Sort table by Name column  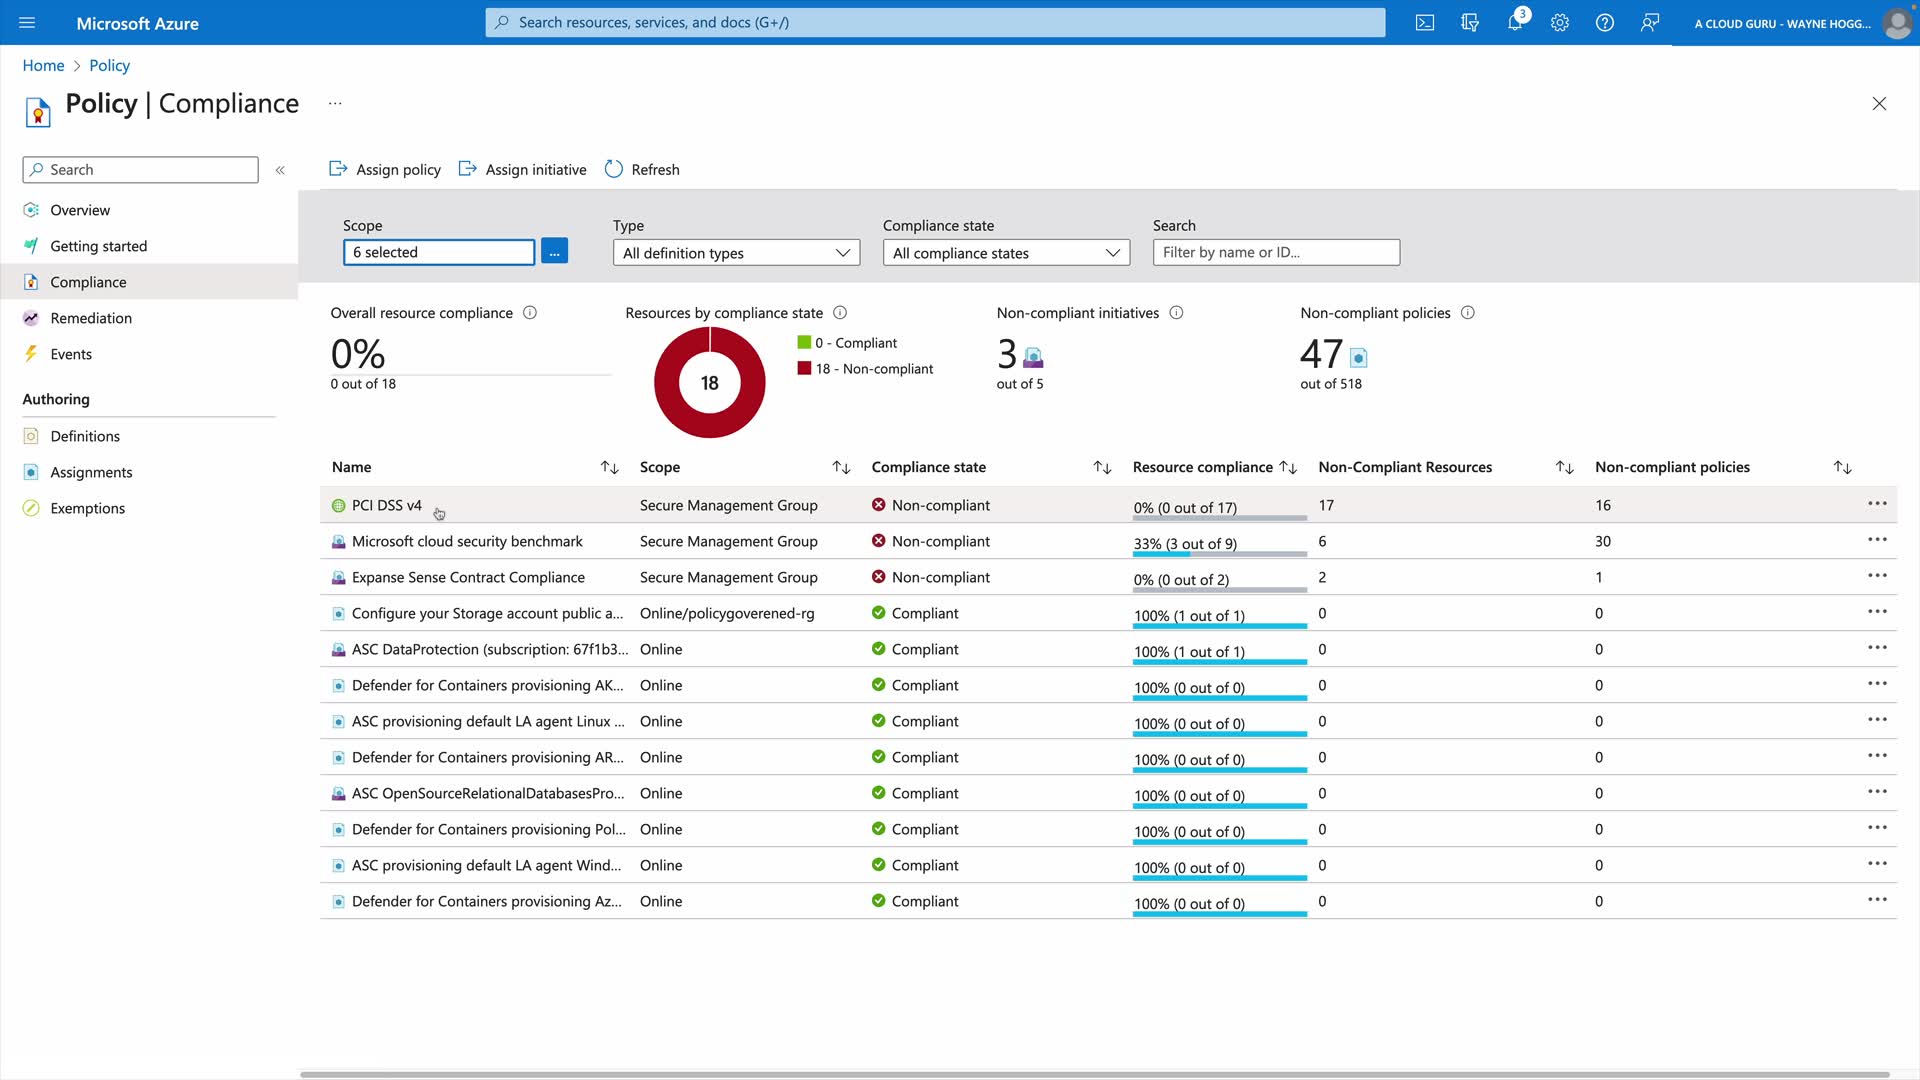point(609,468)
